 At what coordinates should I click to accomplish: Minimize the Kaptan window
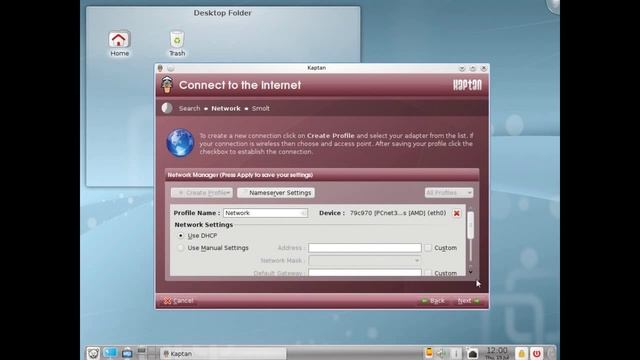pos(462,68)
